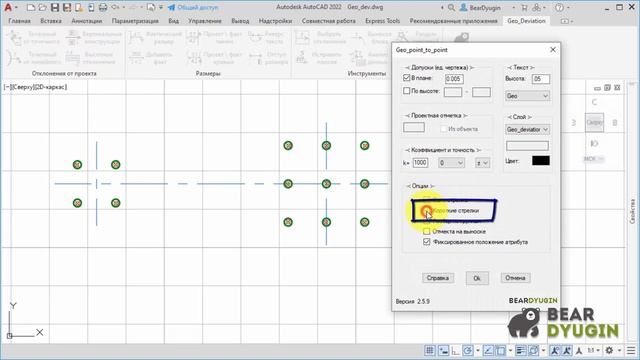Open the AutoCAD application menu (A logo)
Screen dimensions: 640x360
[x=8, y=7]
